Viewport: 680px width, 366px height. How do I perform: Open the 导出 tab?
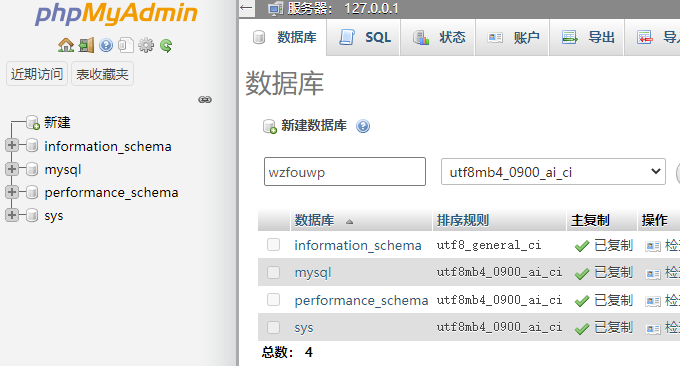587,37
